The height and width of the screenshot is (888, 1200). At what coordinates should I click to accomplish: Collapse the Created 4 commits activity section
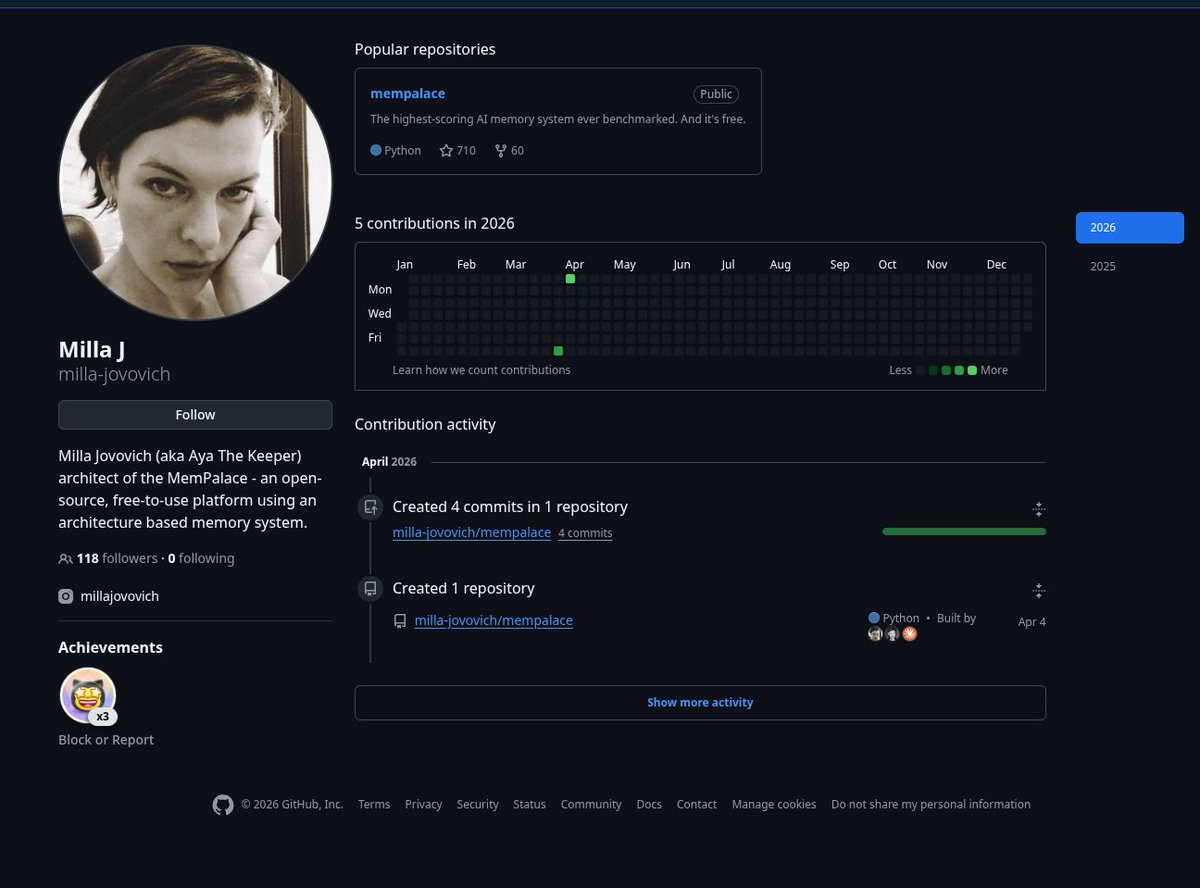[1038, 509]
